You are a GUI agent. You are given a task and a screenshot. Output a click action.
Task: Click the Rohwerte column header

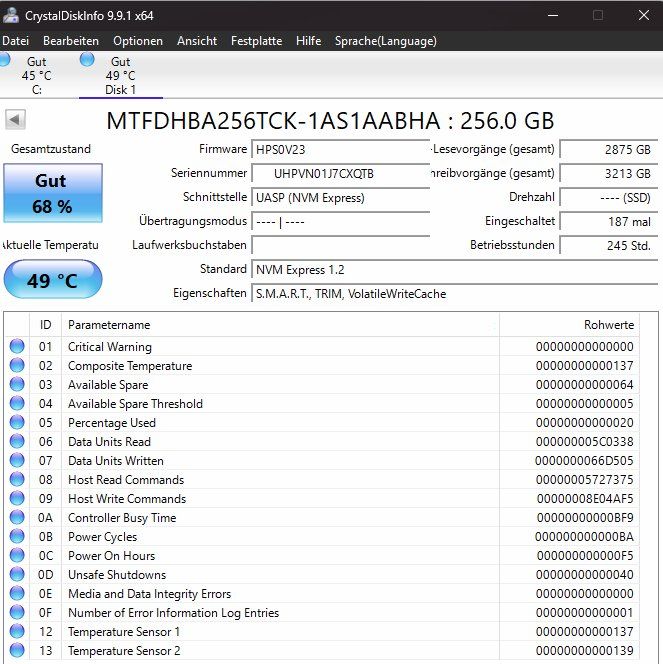click(x=569, y=325)
